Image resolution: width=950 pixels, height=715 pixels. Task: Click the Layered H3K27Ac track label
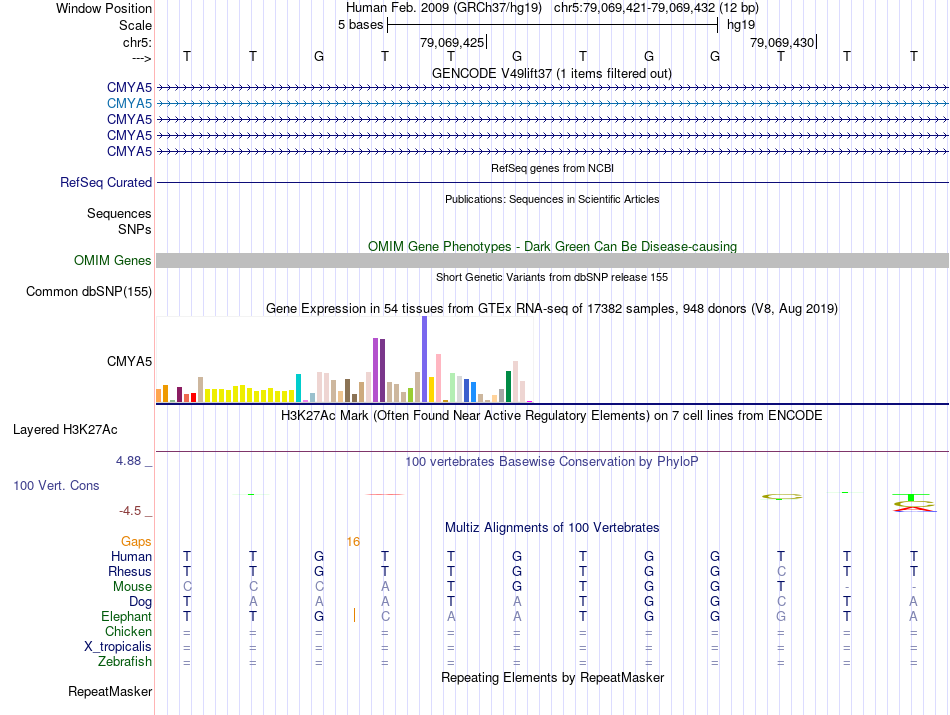65,430
